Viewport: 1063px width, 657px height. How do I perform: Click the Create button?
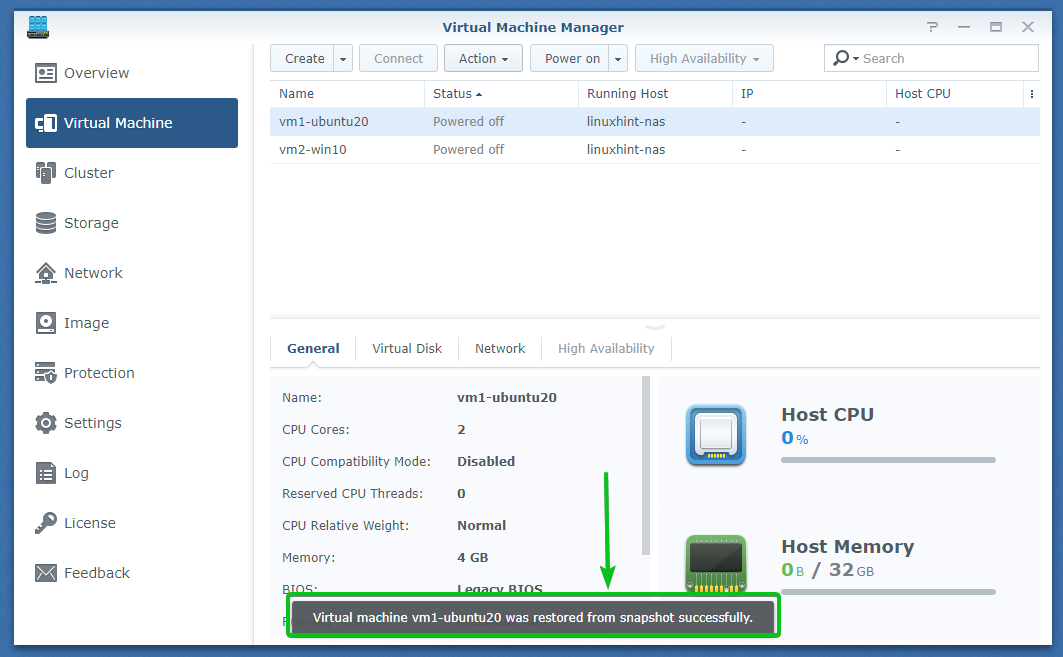[304, 59]
